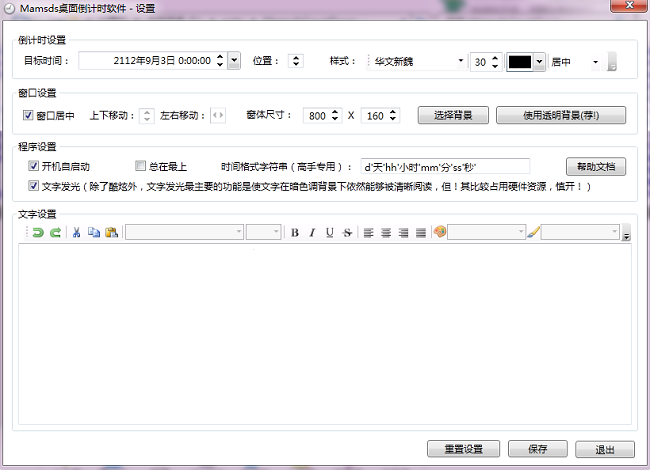Image resolution: width=650 pixels, height=470 pixels.
Task: Click the undo icon in text toolbar
Action: pos(38,232)
